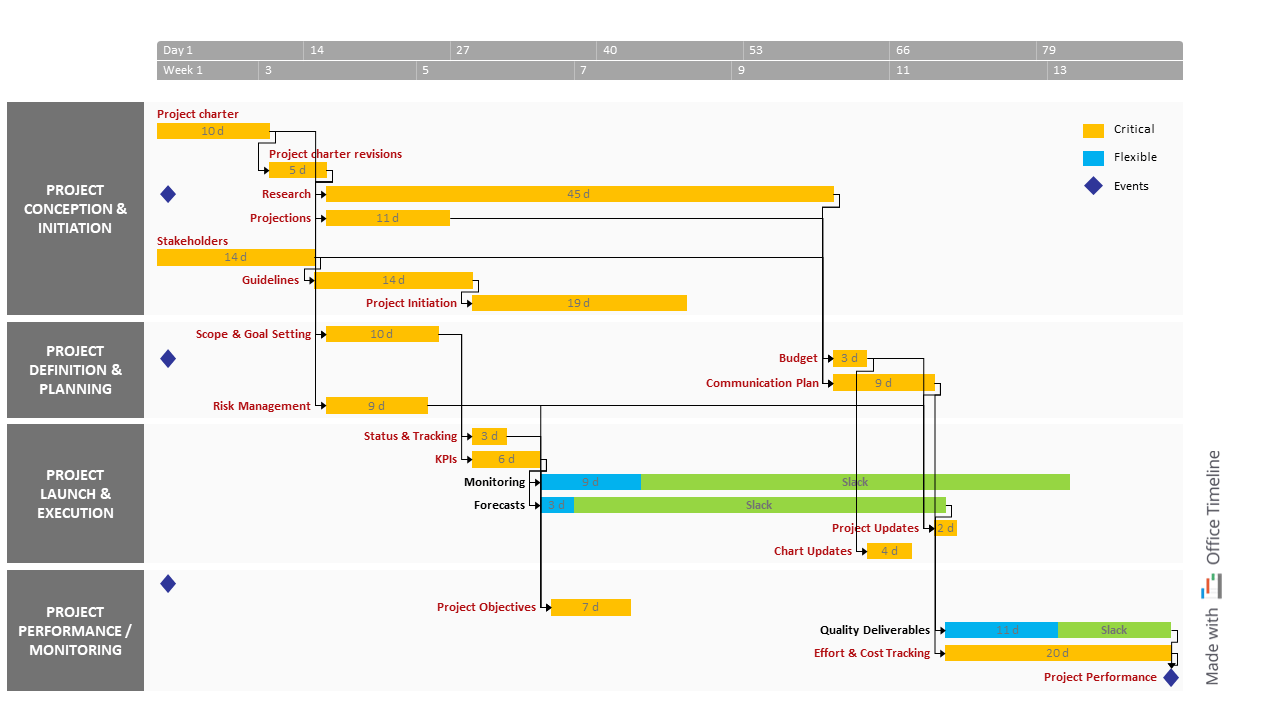
Task: Select the blue Quality Deliverables 11 d bar
Action: pyautogui.click(x=1001, y=630)
